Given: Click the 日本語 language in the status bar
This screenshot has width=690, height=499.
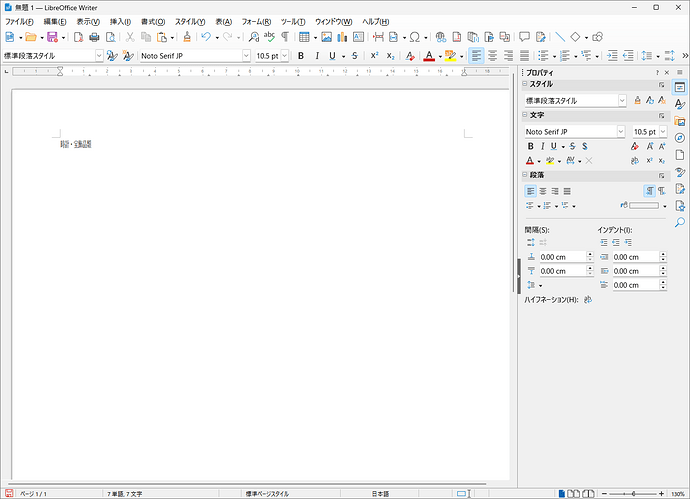Looking at the screenshot, I should [381, 494].
